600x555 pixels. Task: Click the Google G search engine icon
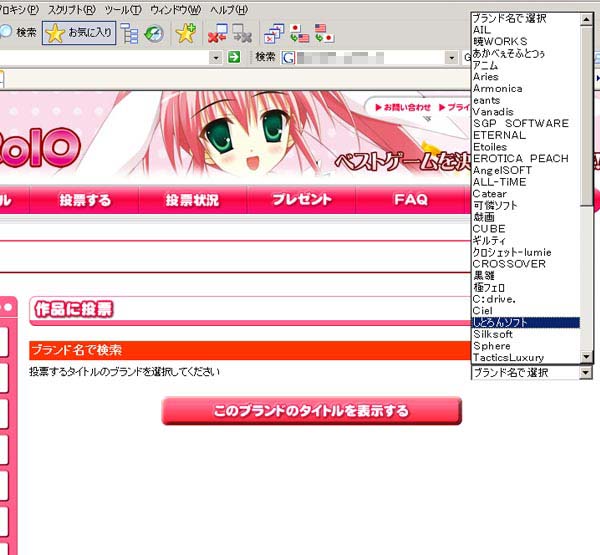point(288,58)
